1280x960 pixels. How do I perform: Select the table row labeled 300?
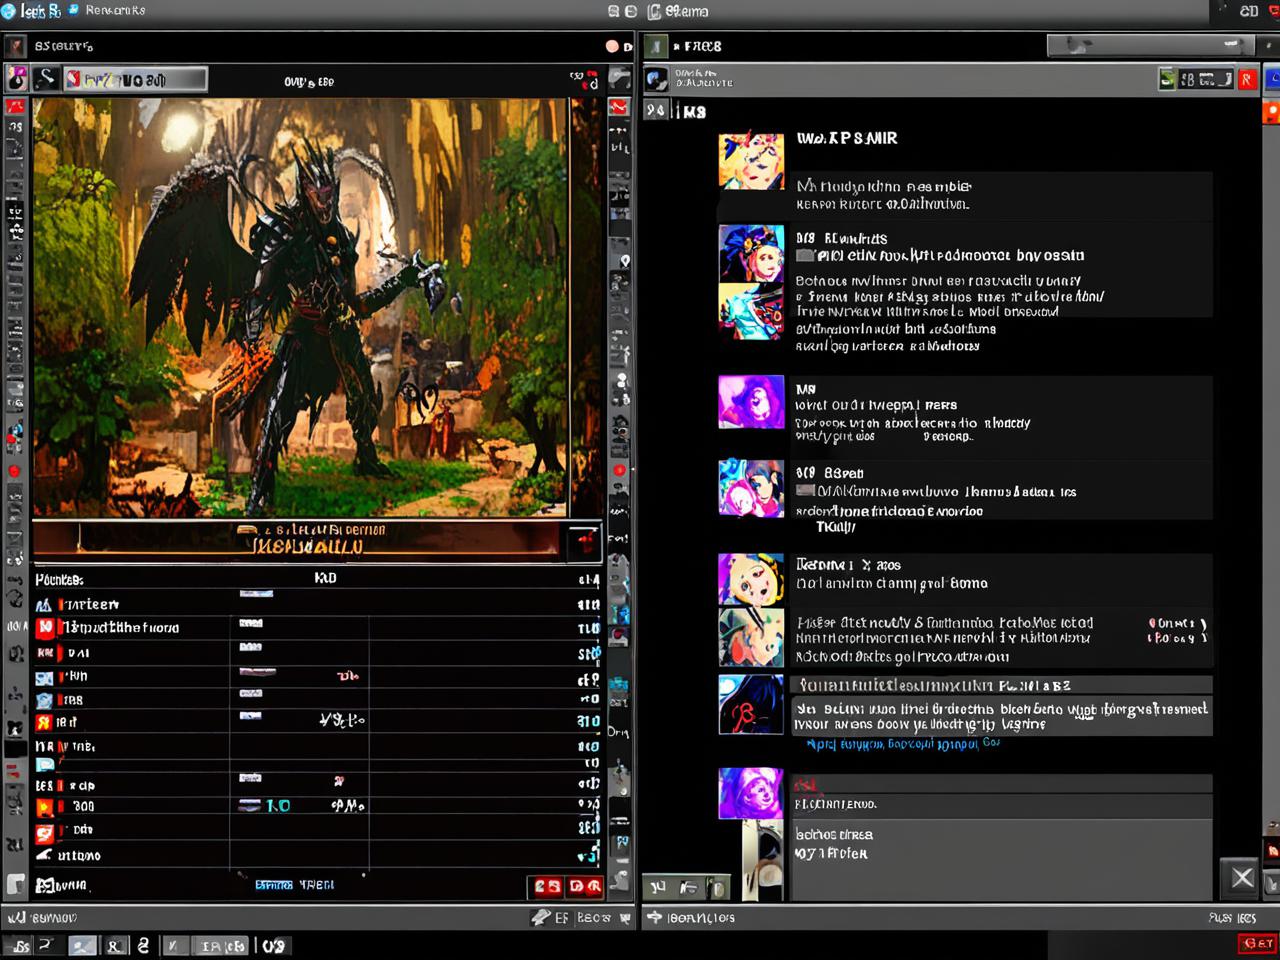[x=317, y=806]
